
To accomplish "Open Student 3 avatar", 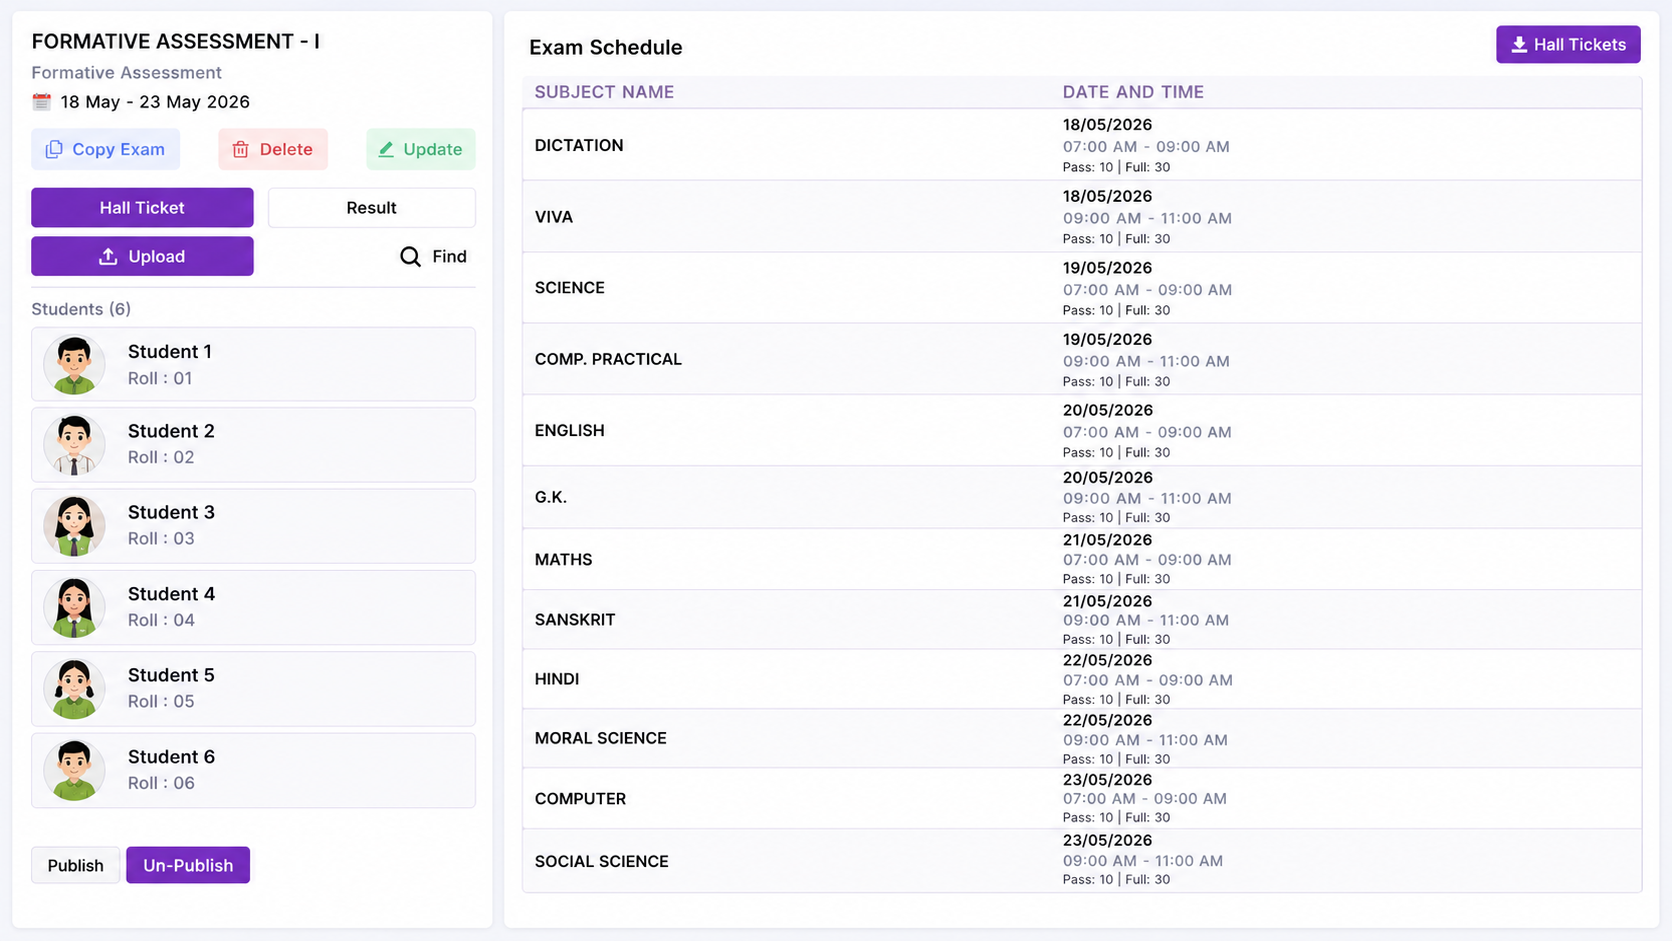I will coord(74,526).
